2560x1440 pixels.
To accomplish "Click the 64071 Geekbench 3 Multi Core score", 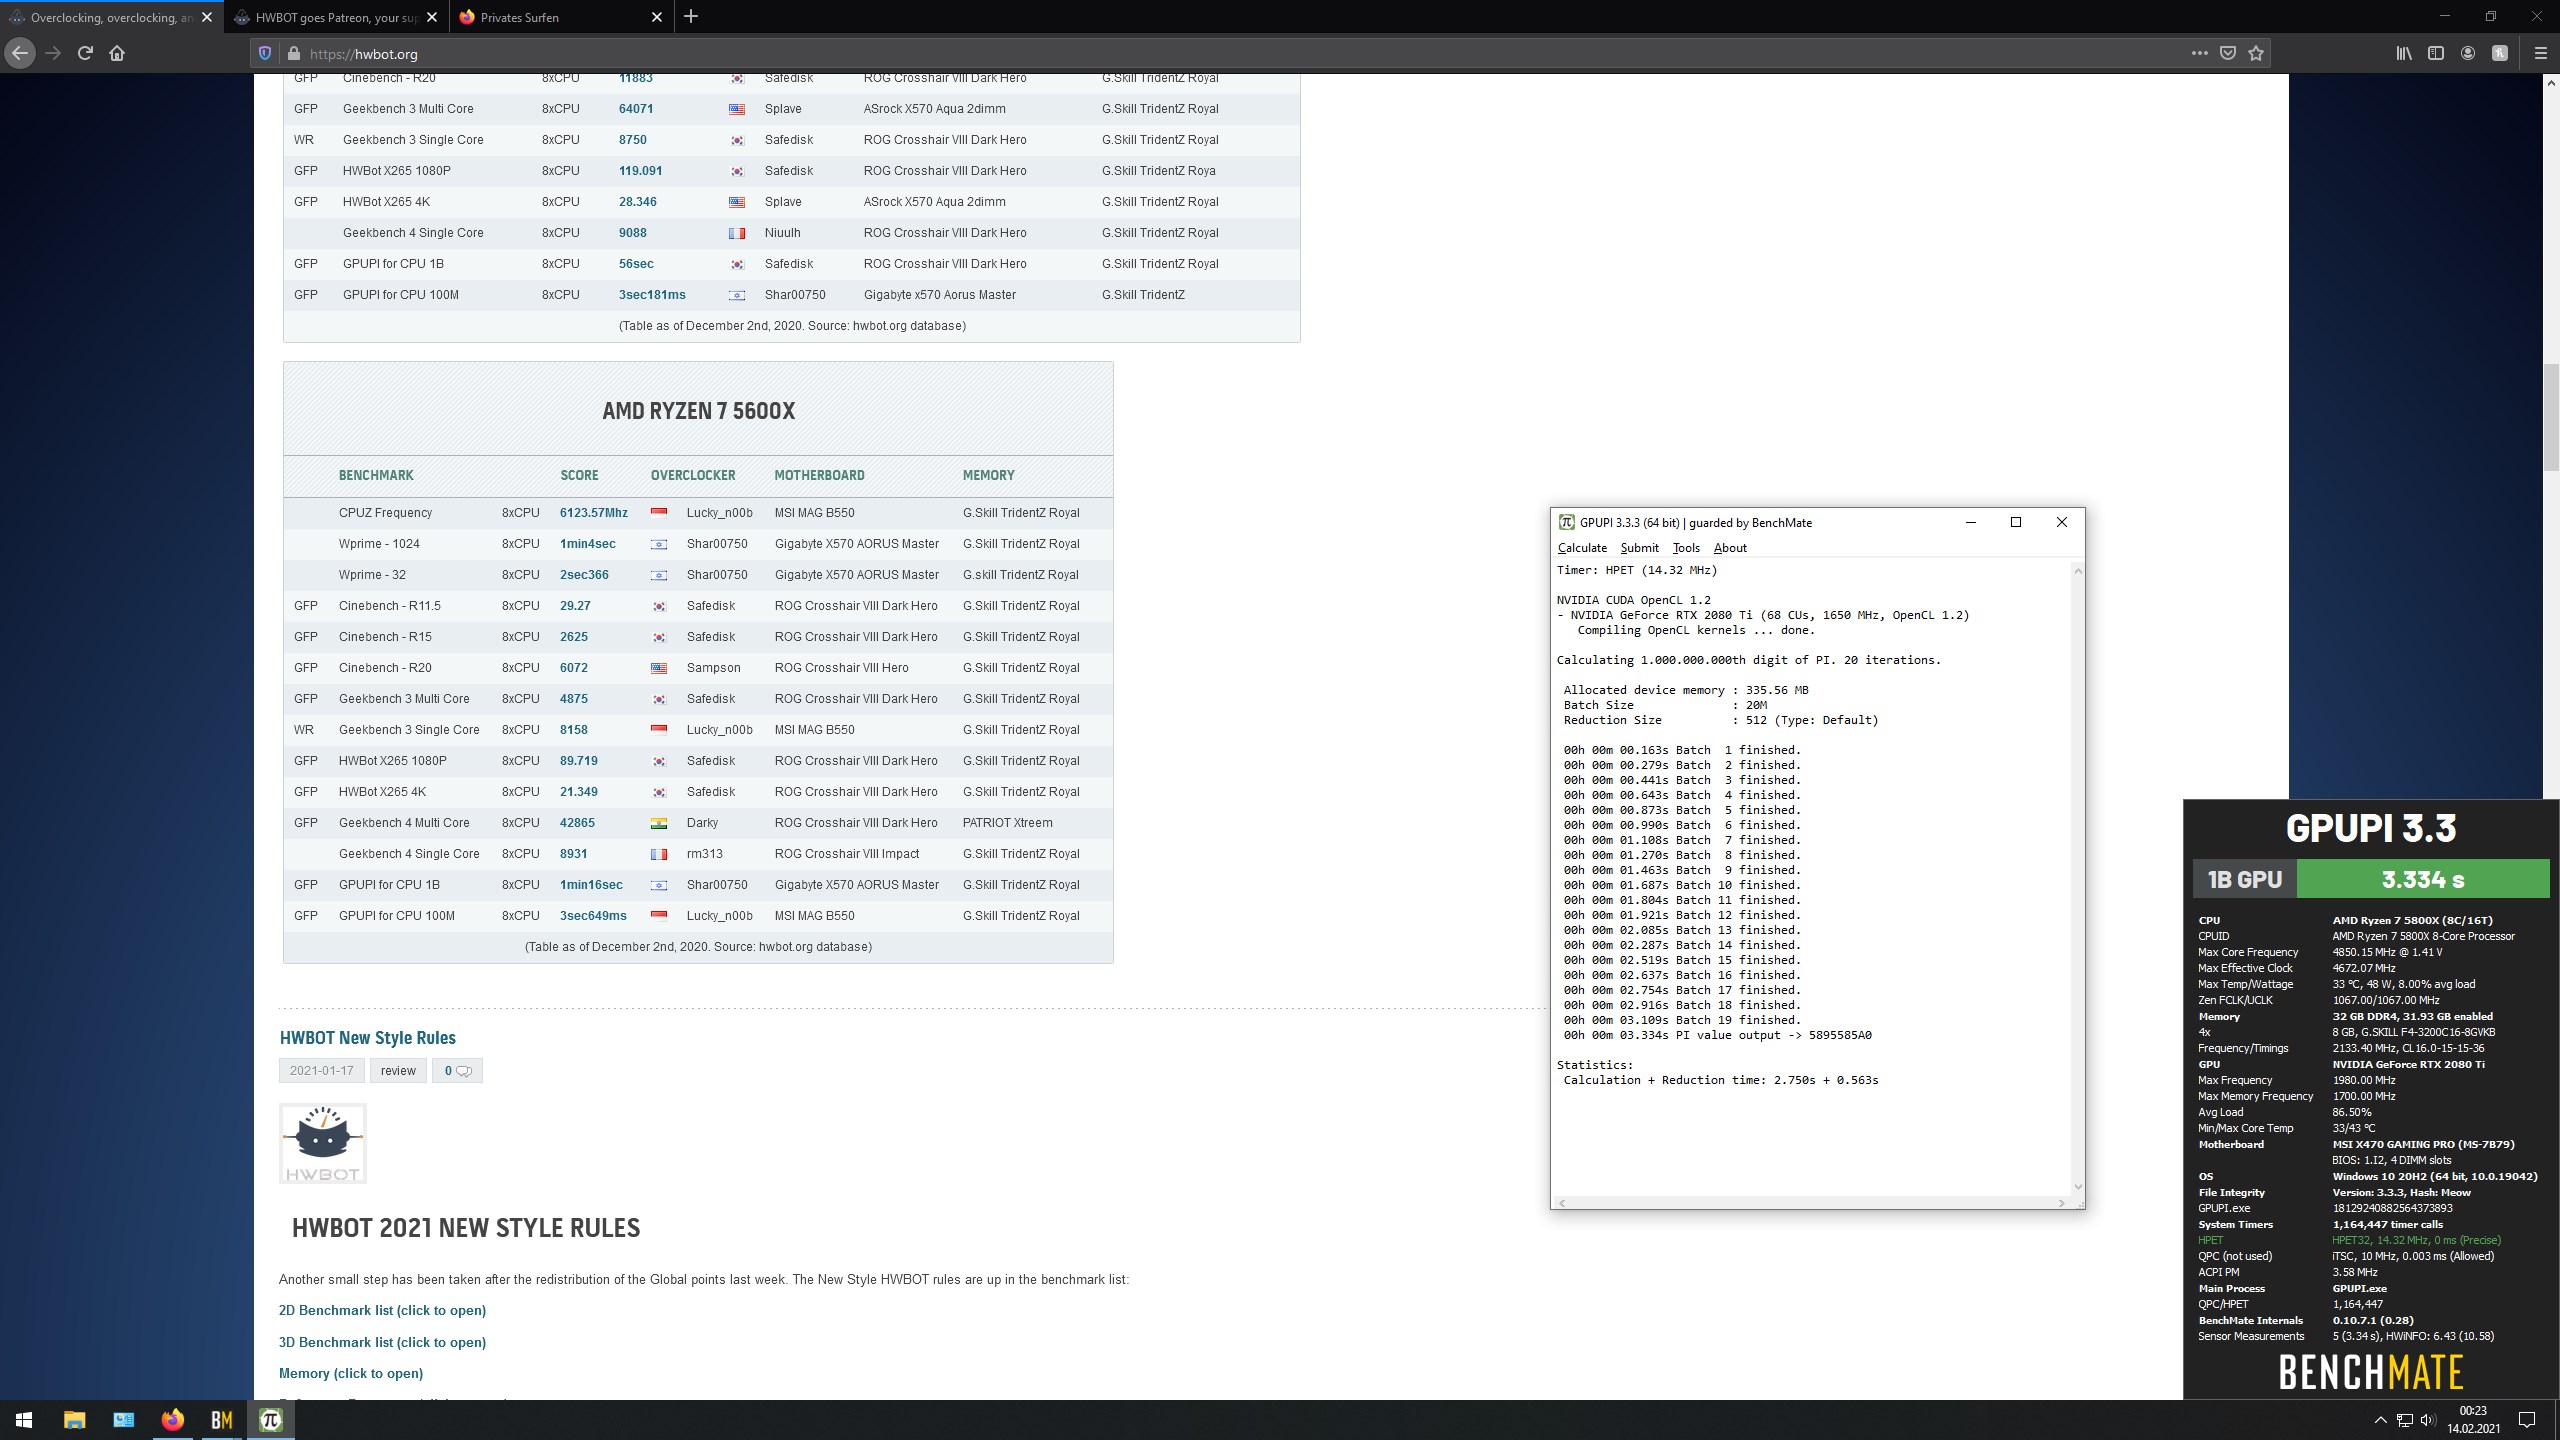I will click(636, 109).
